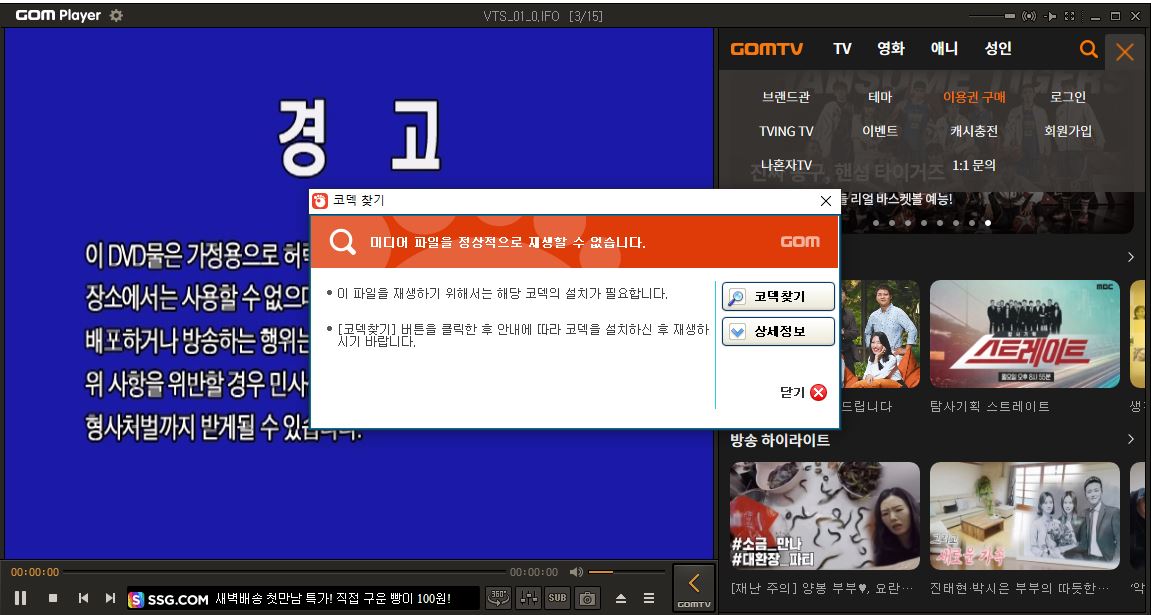
Task: Open the TV tab in GOMTV
Action: pos(842,48)
